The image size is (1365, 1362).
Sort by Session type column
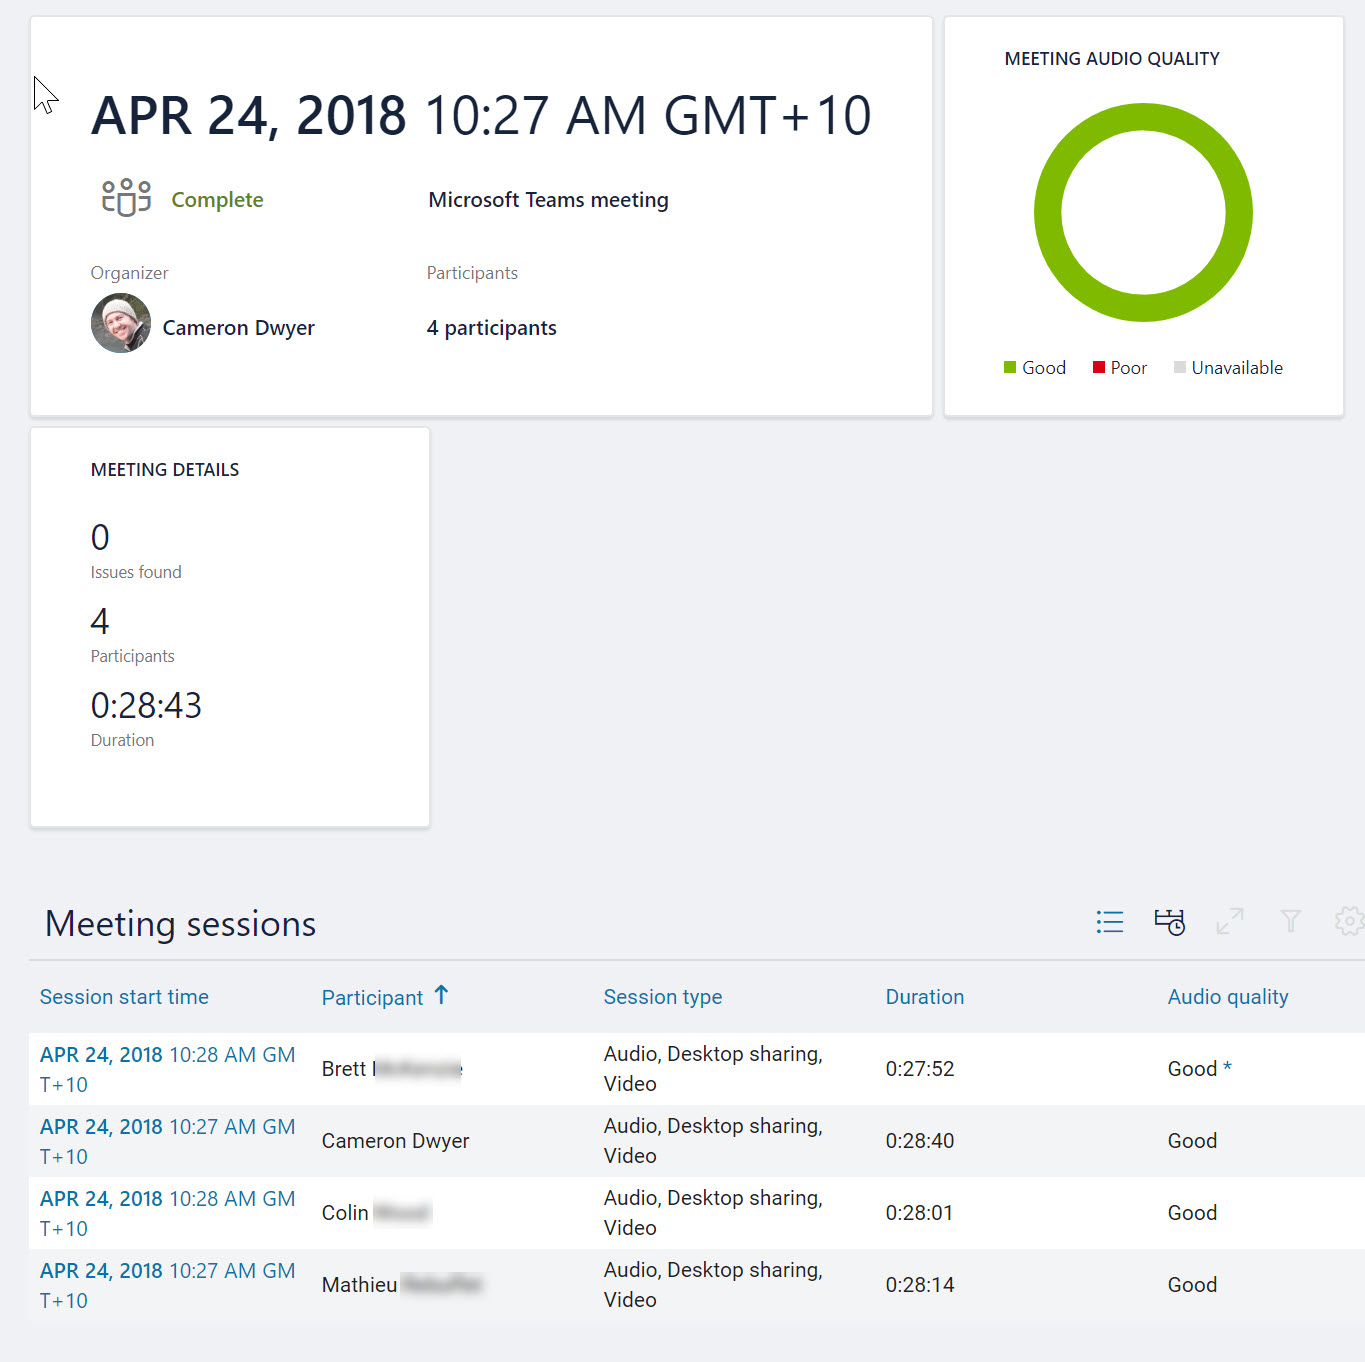(663, 997)
